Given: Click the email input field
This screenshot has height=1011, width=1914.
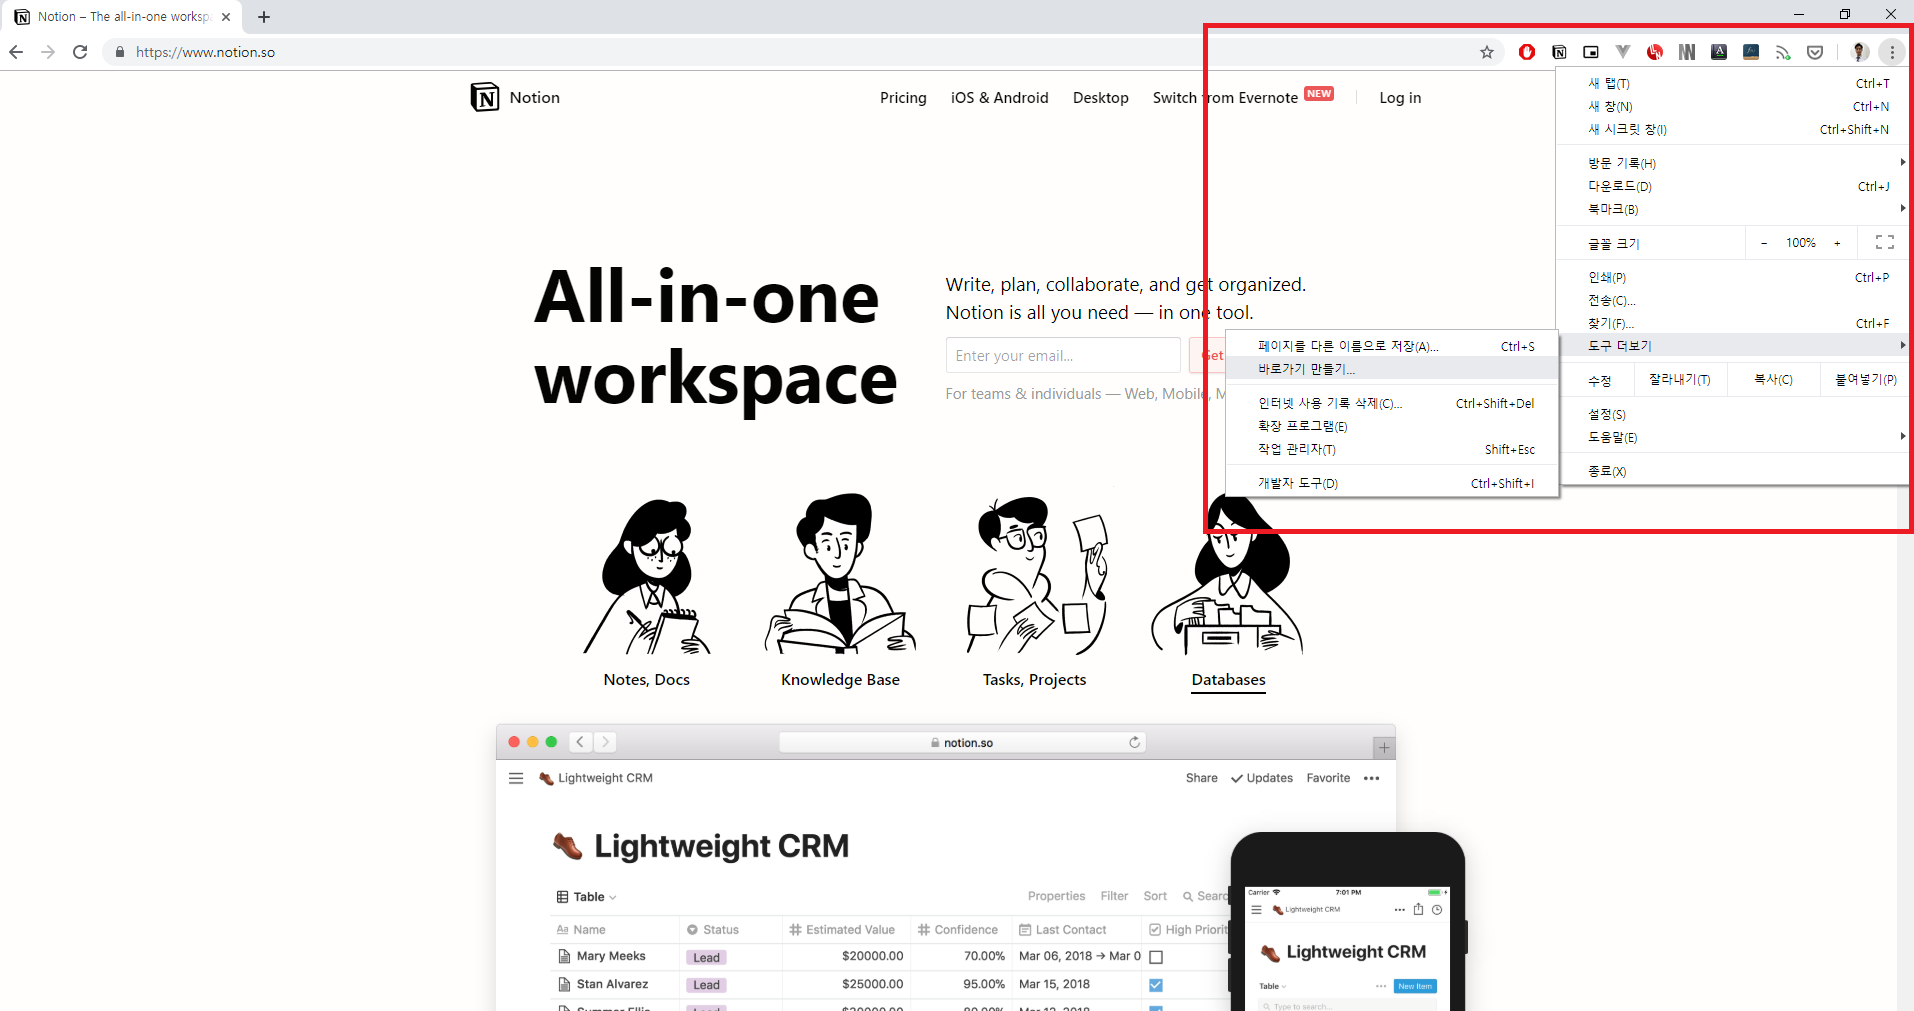Looking at the screenshot, I should tap(1063, 355).
